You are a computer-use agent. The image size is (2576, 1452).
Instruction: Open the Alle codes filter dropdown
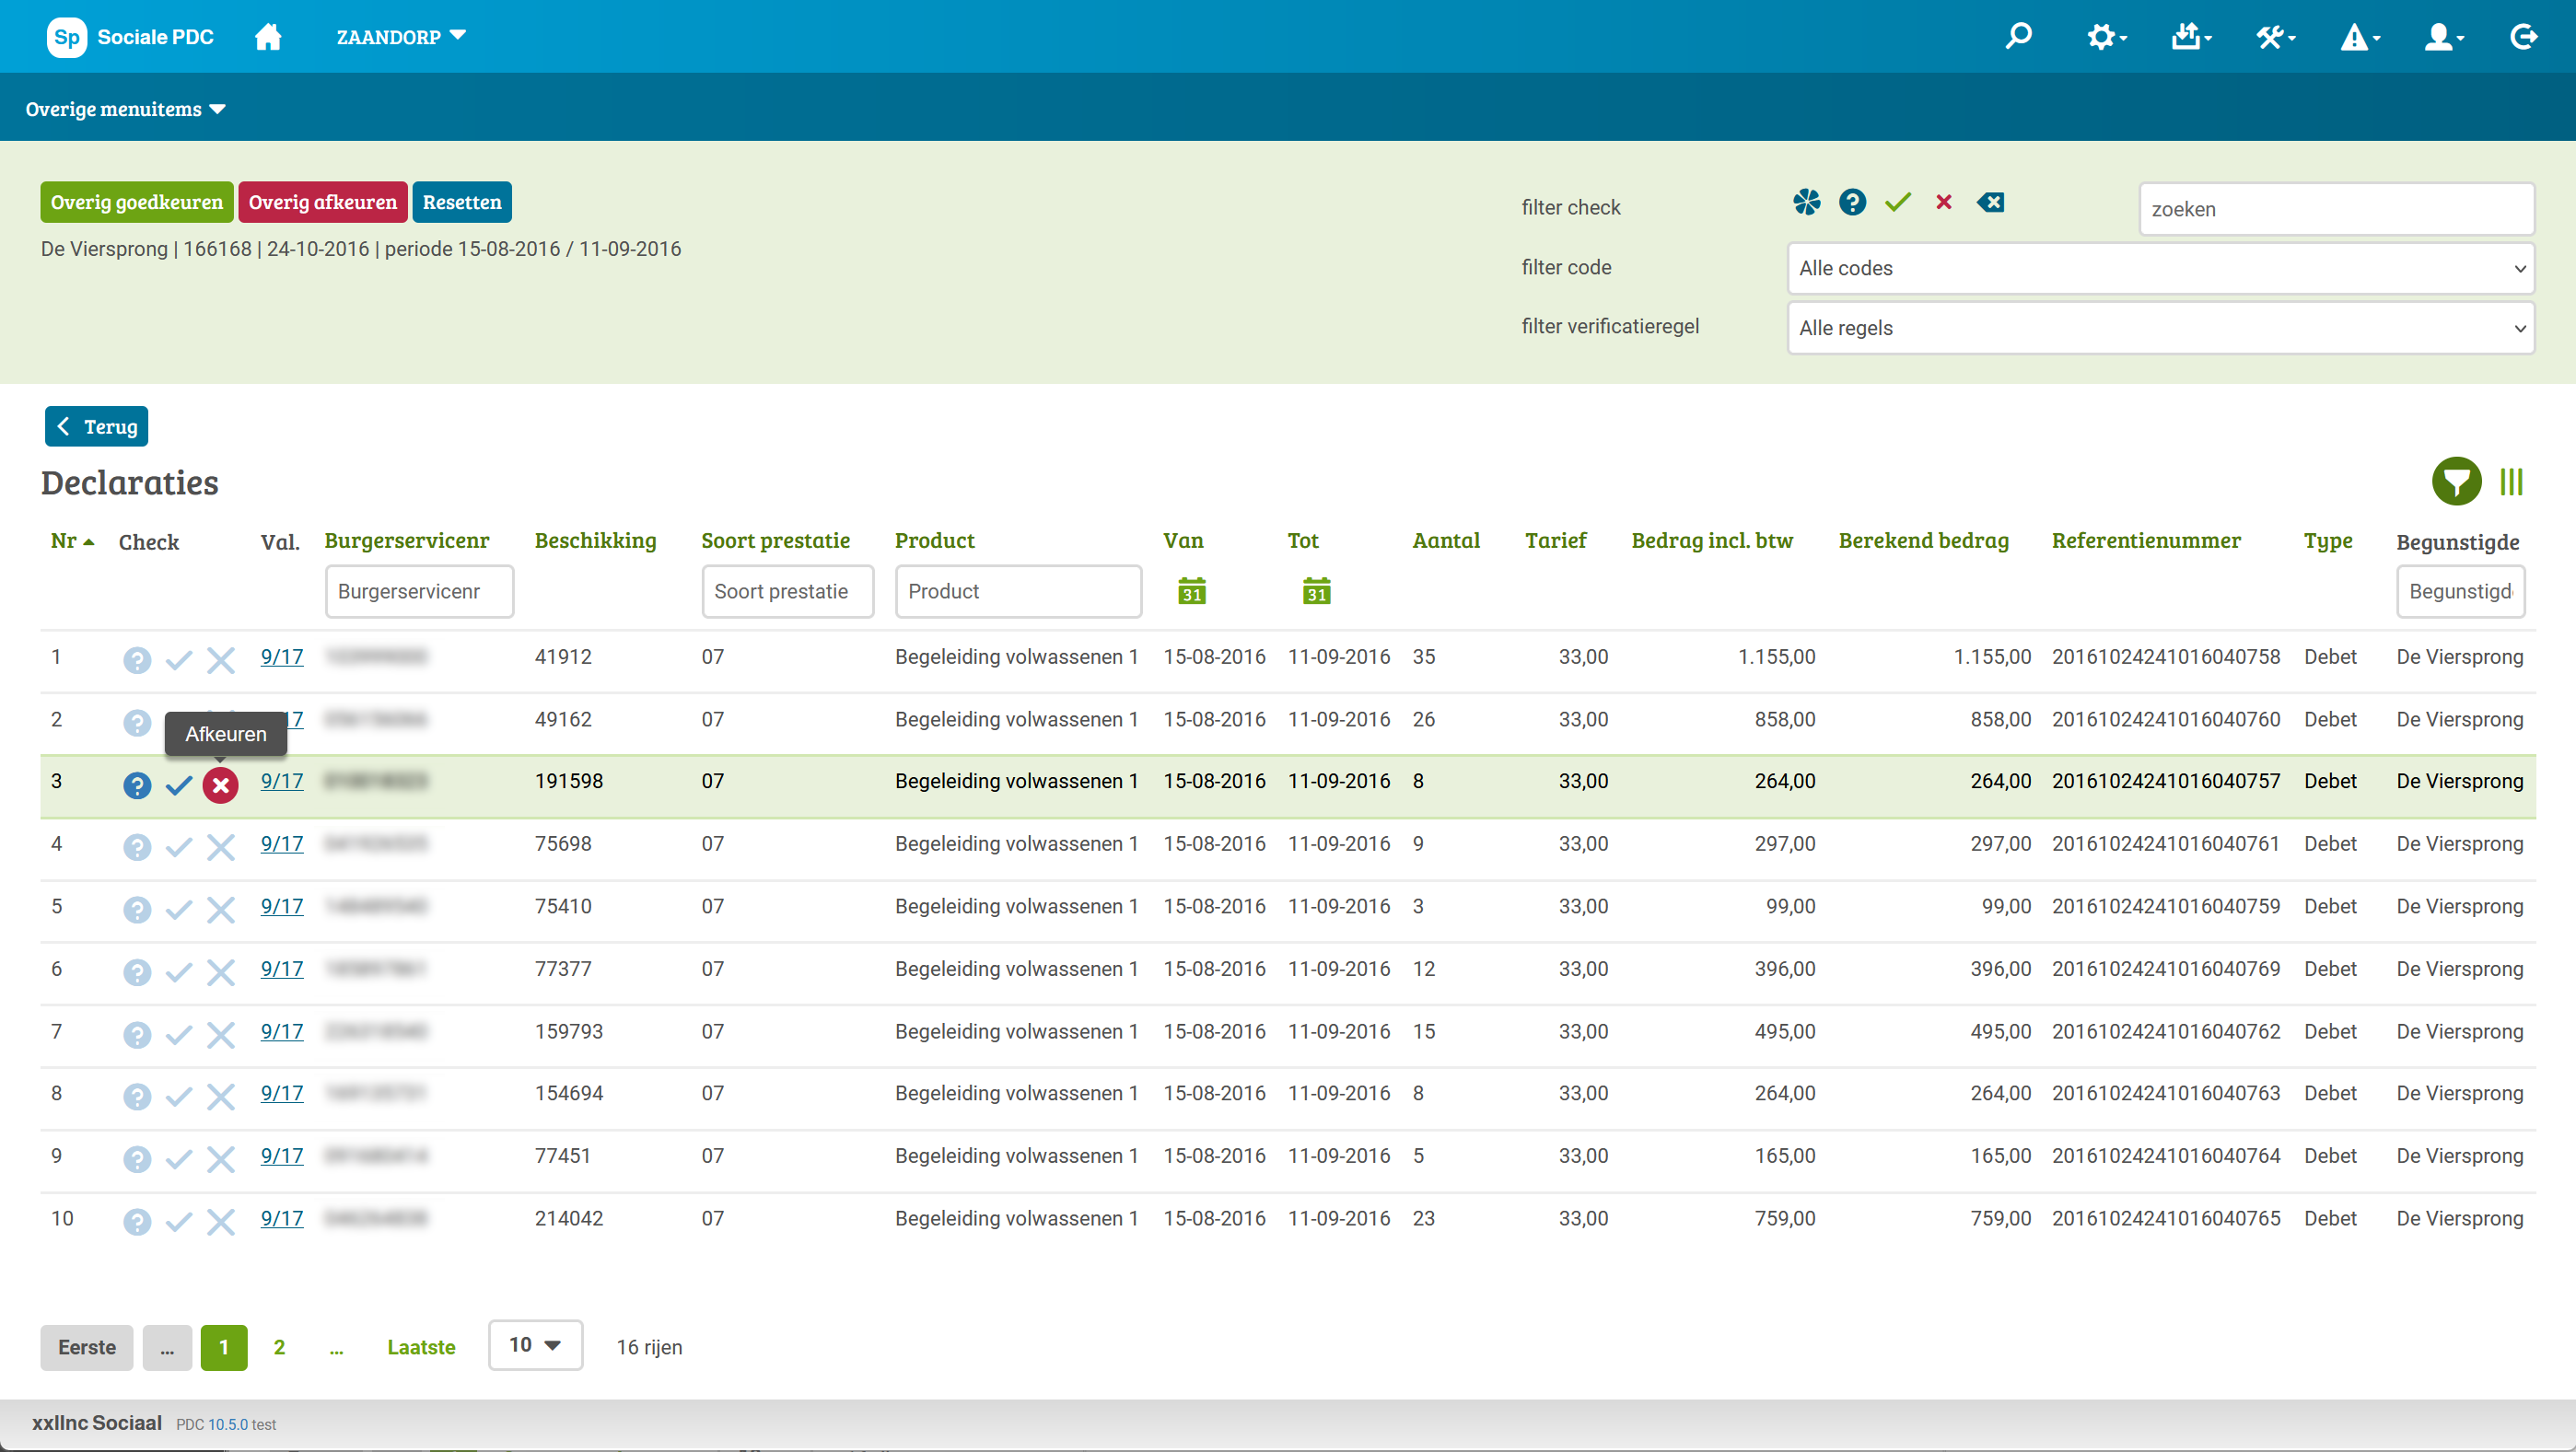(2160, 268)
